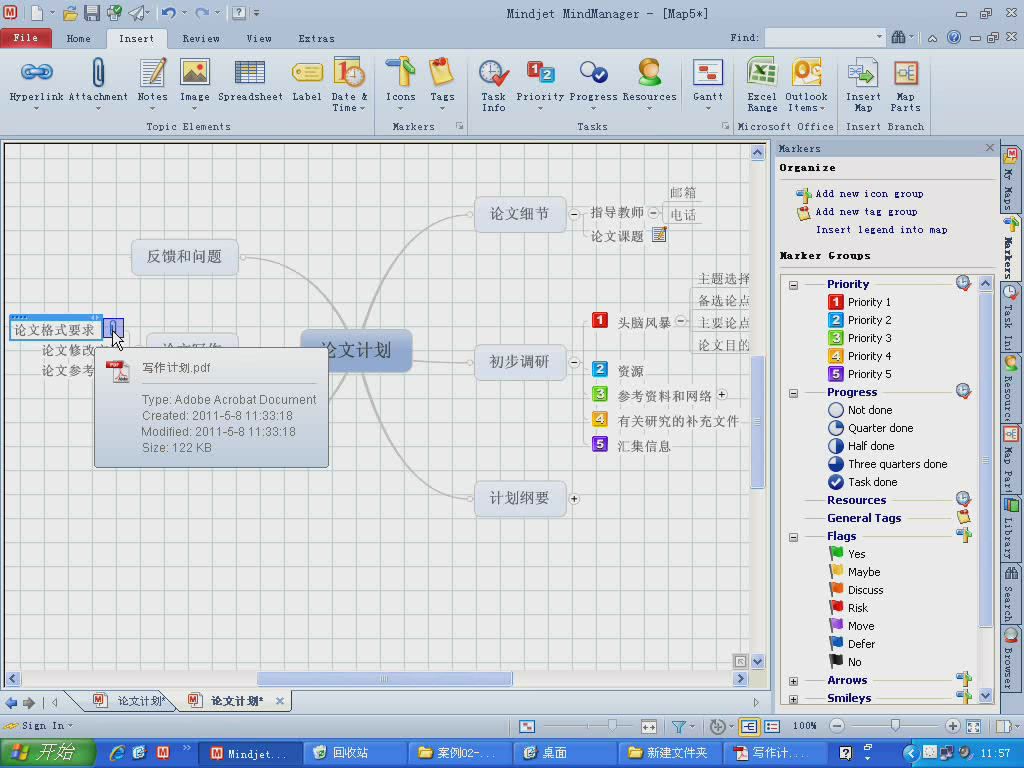Image resolution: width=1024 pixels, height=768 pixels.
Task: Switch to the Extras tab
Action: (x=316, y=39)
